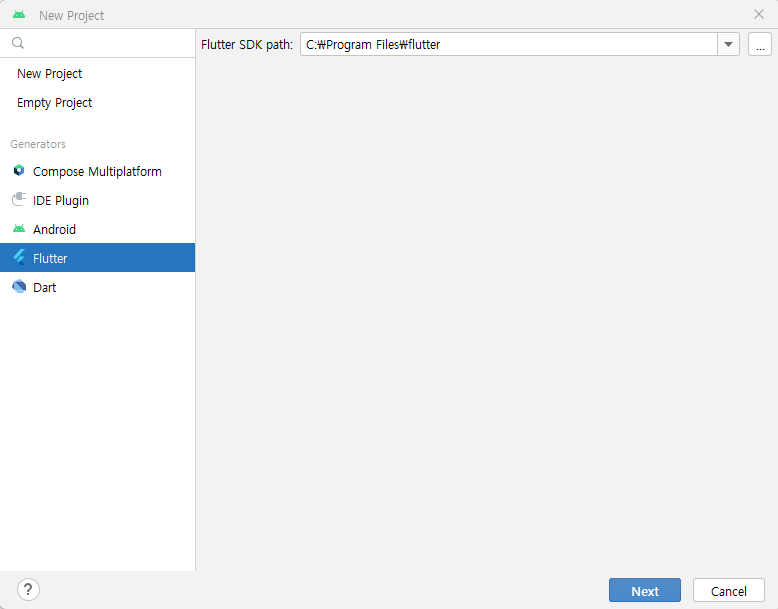Click the Cancel button
Image resolution: width=778 pixels, height=609 pixels.
click(x=728, y=590)
